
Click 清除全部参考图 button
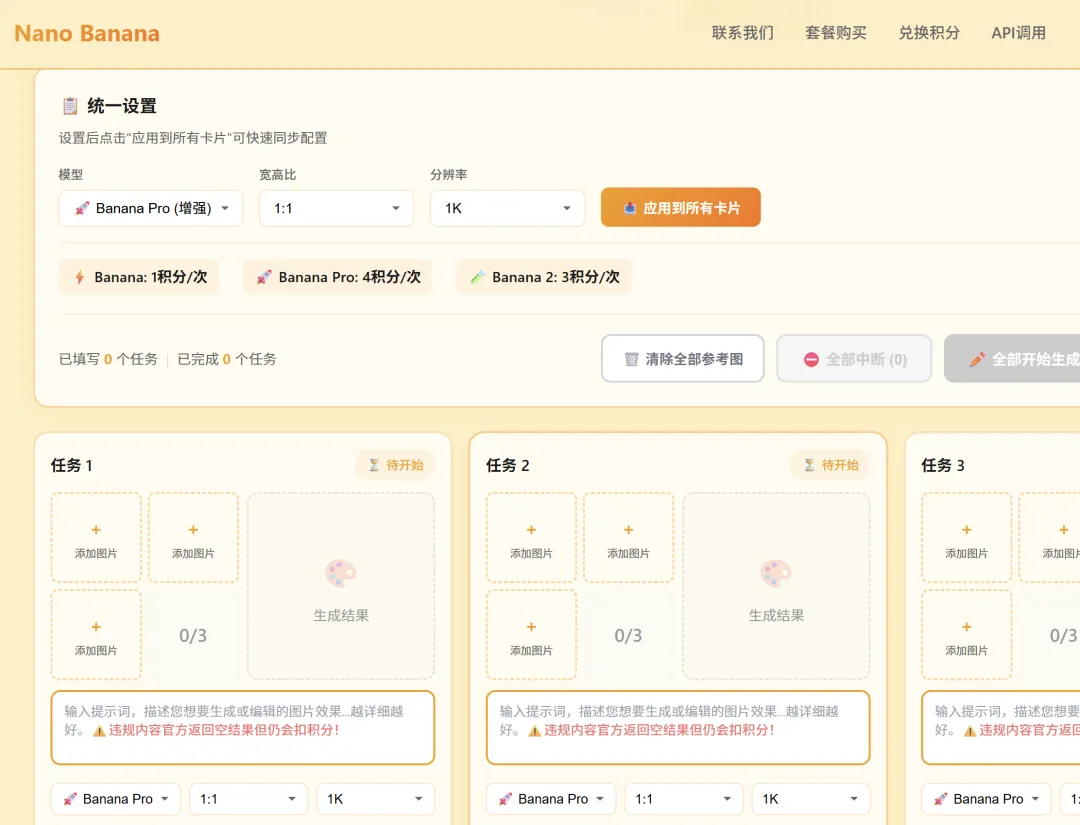coord(683,359)
